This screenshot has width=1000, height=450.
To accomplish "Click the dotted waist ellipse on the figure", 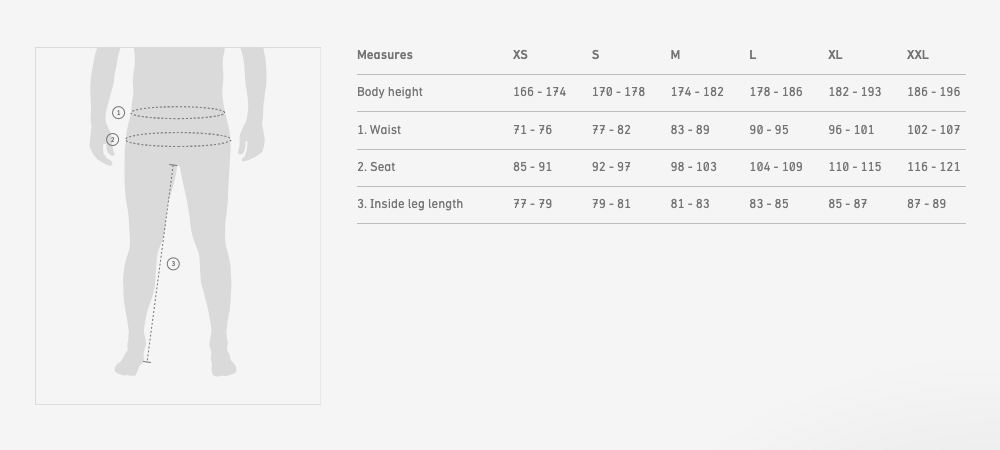I will [178, 113].
